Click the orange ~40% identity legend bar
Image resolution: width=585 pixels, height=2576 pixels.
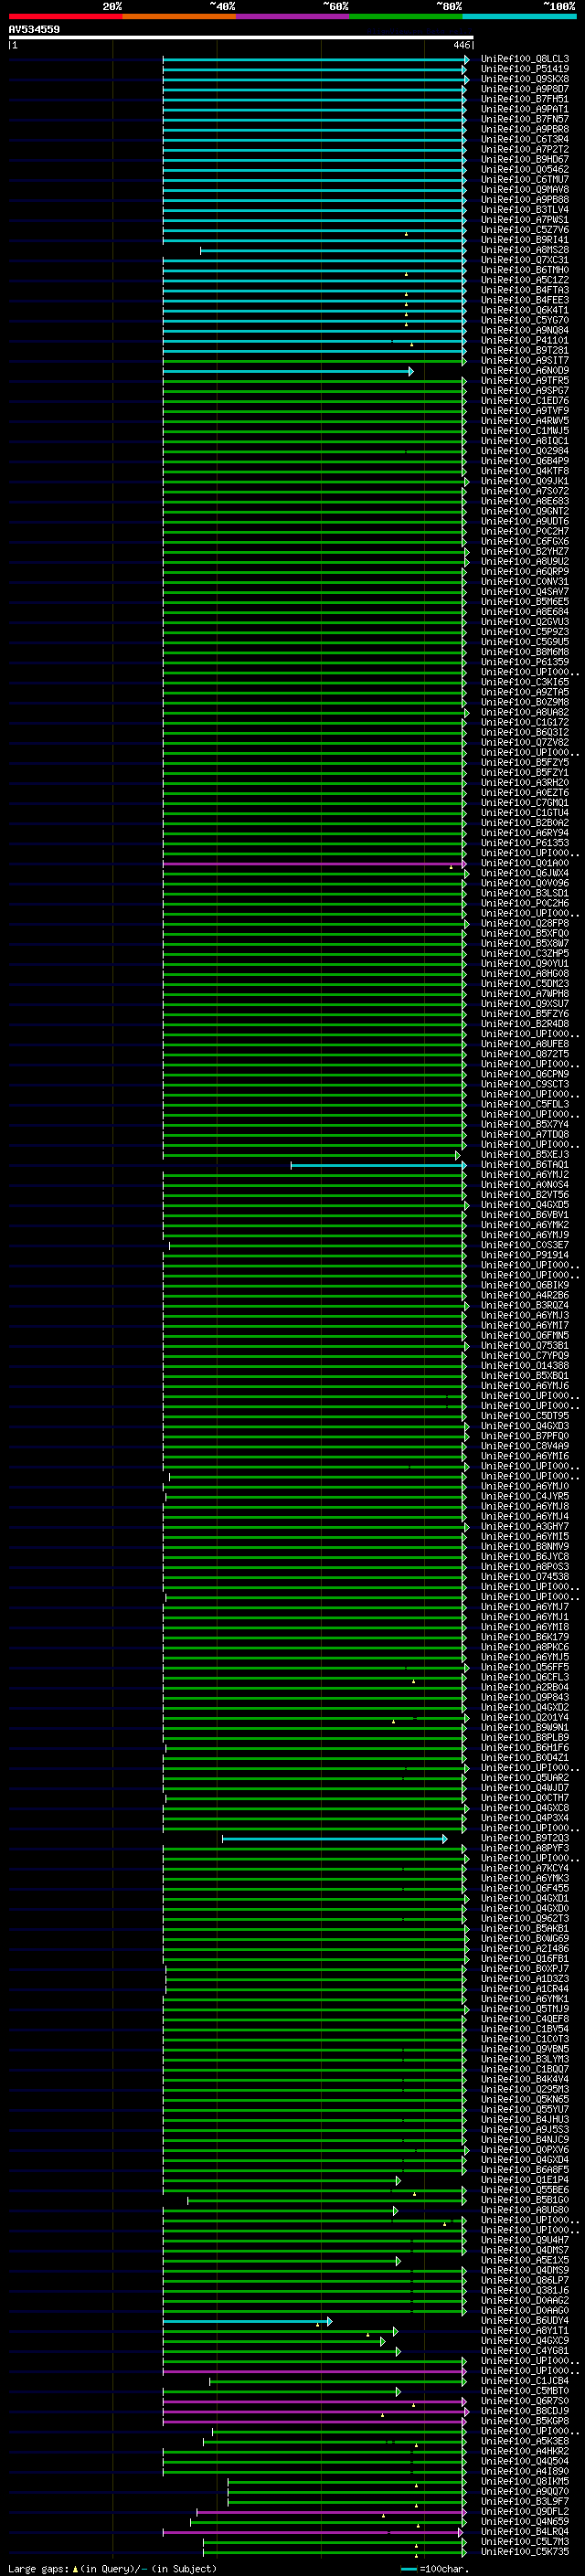pos(179,16)
